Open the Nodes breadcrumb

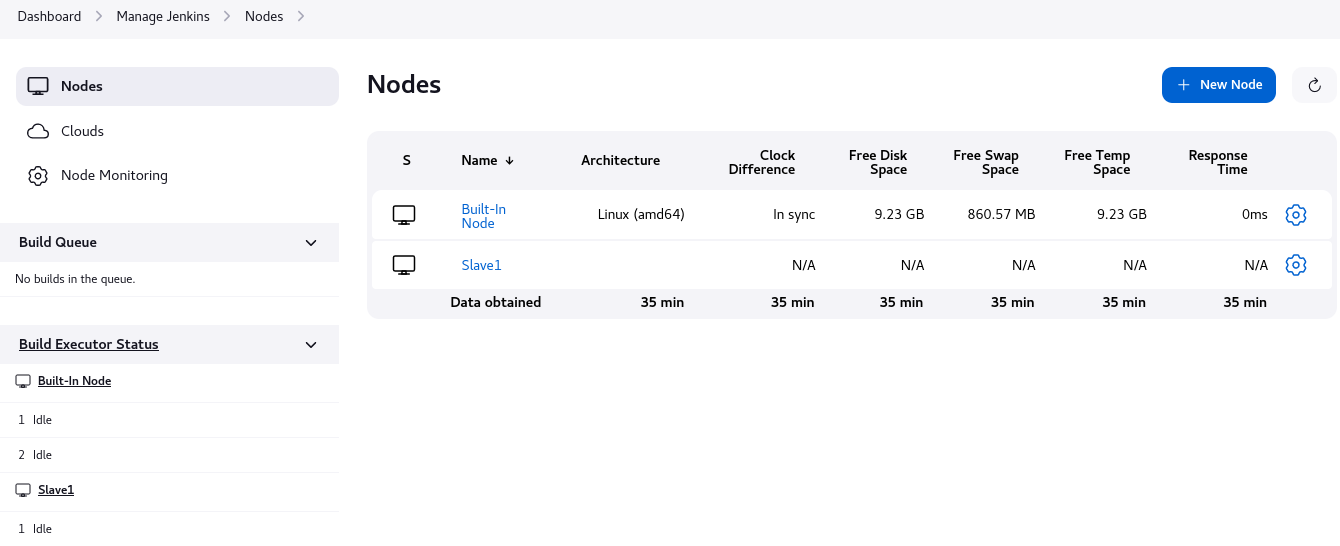tap(264, 16)
